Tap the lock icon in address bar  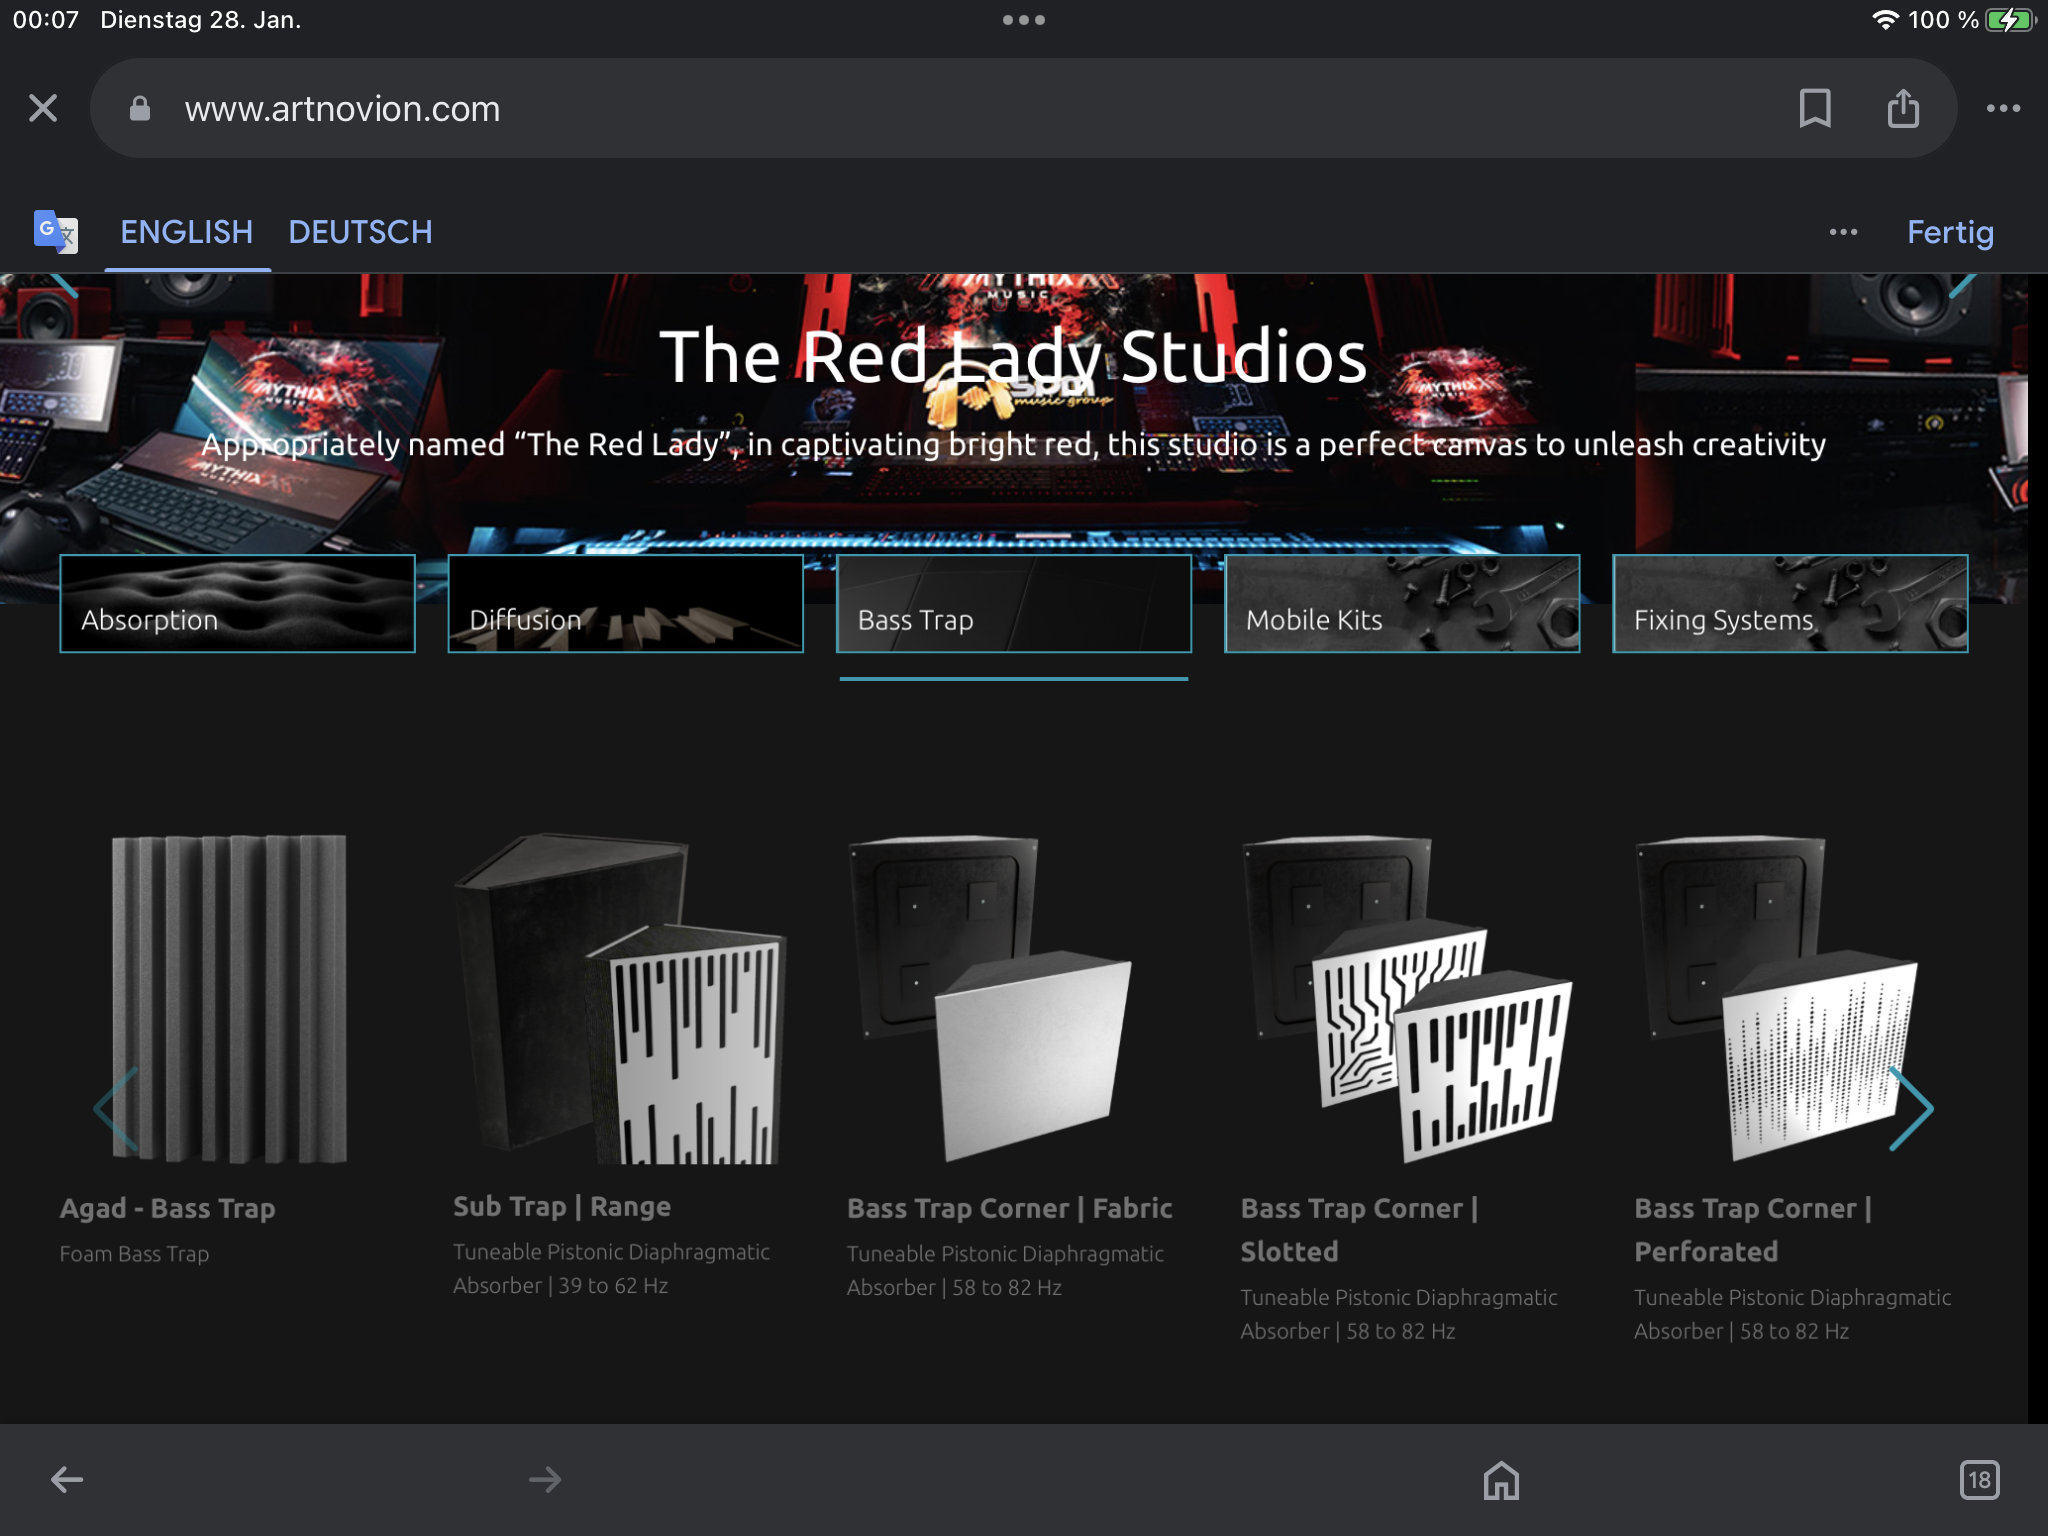coord(140,108)
